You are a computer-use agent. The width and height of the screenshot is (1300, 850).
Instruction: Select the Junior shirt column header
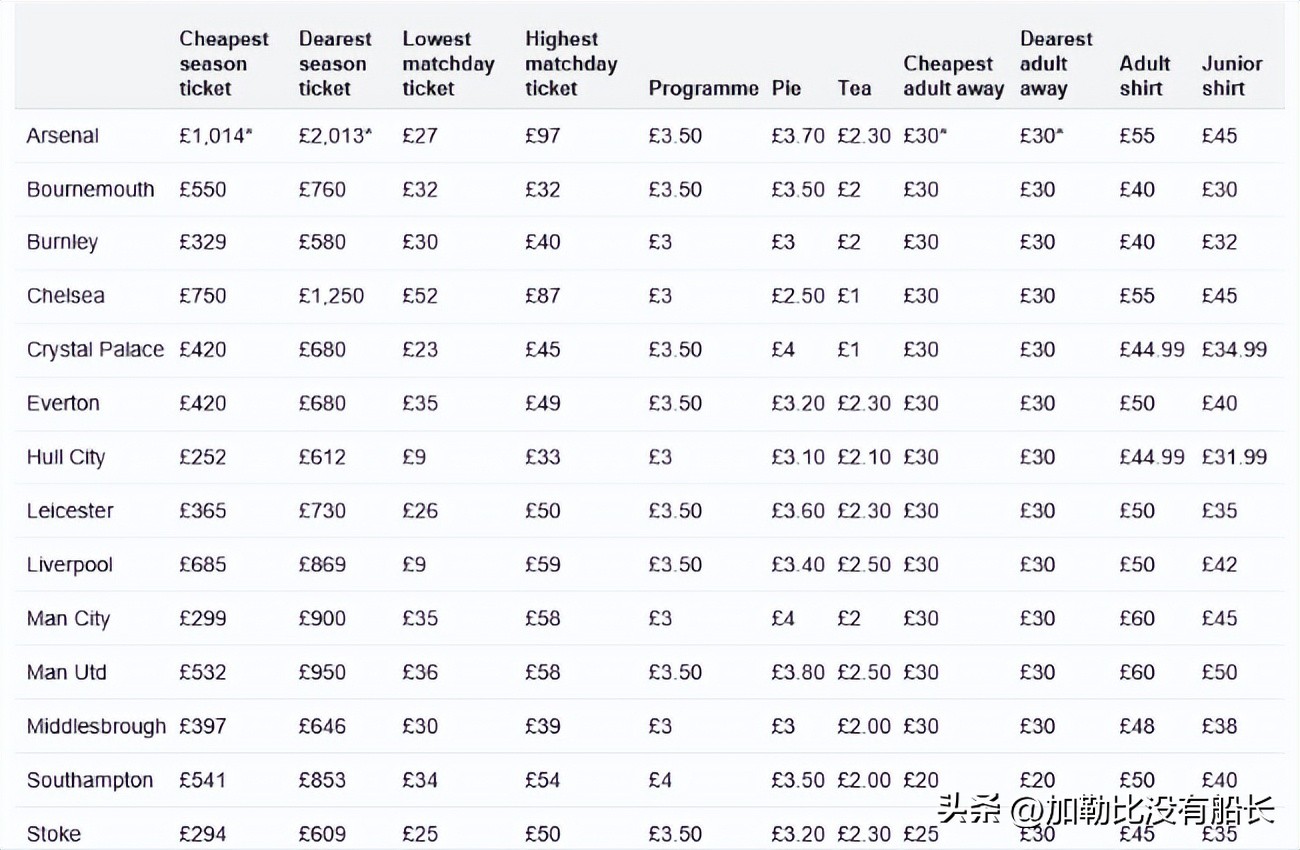click(1232, 76)
